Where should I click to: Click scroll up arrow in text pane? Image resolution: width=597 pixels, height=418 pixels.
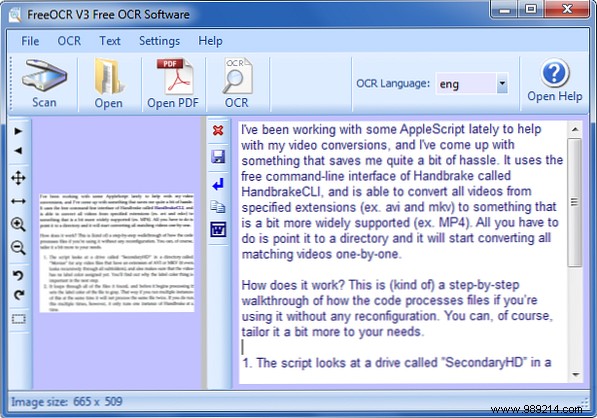[575, 130]
